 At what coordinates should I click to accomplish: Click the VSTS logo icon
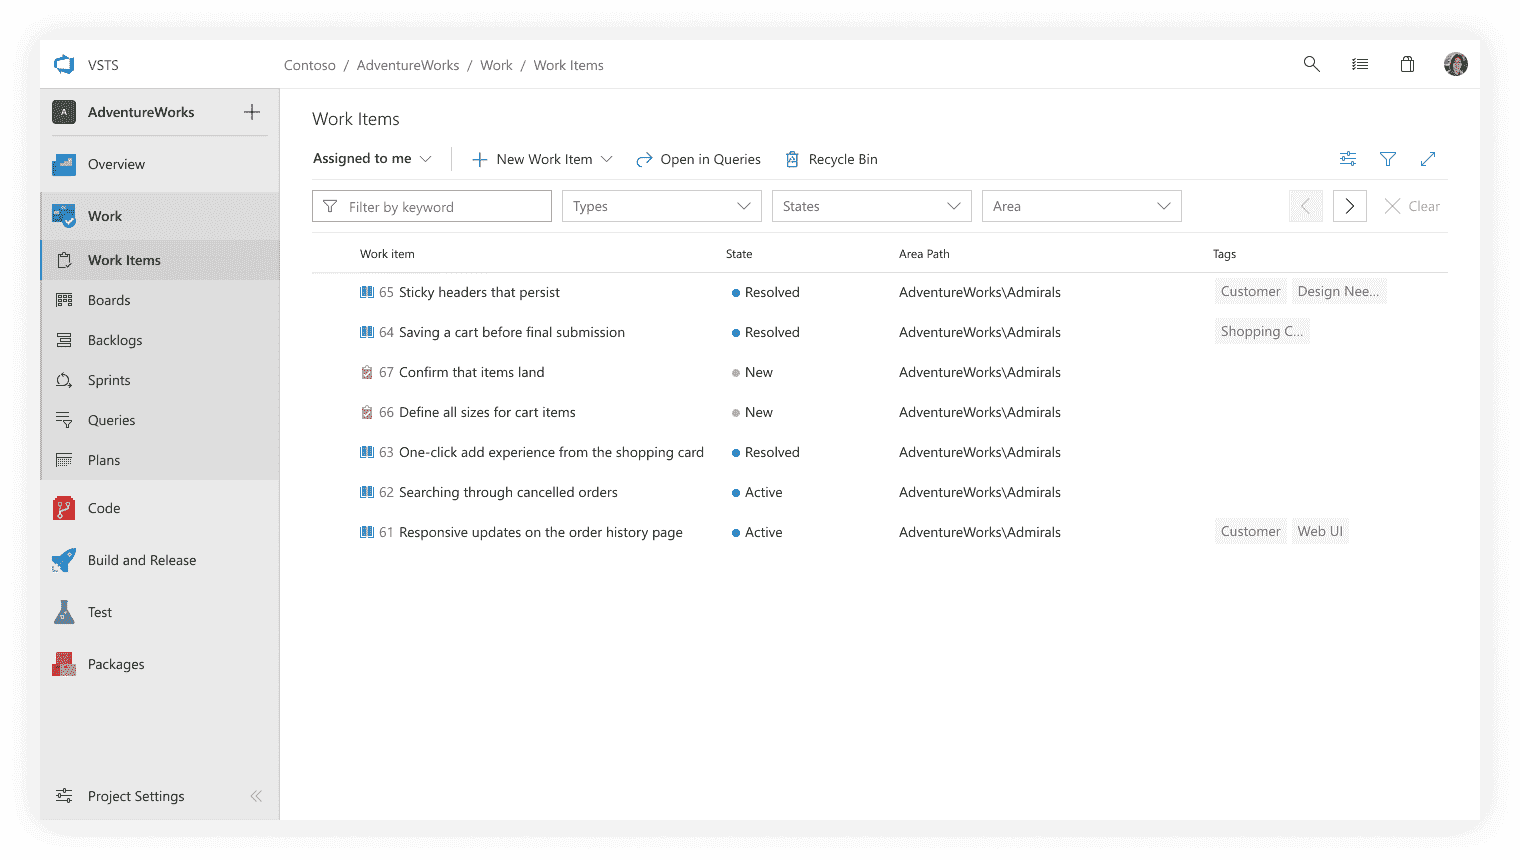pyautogui.click(x=64, y=65)
